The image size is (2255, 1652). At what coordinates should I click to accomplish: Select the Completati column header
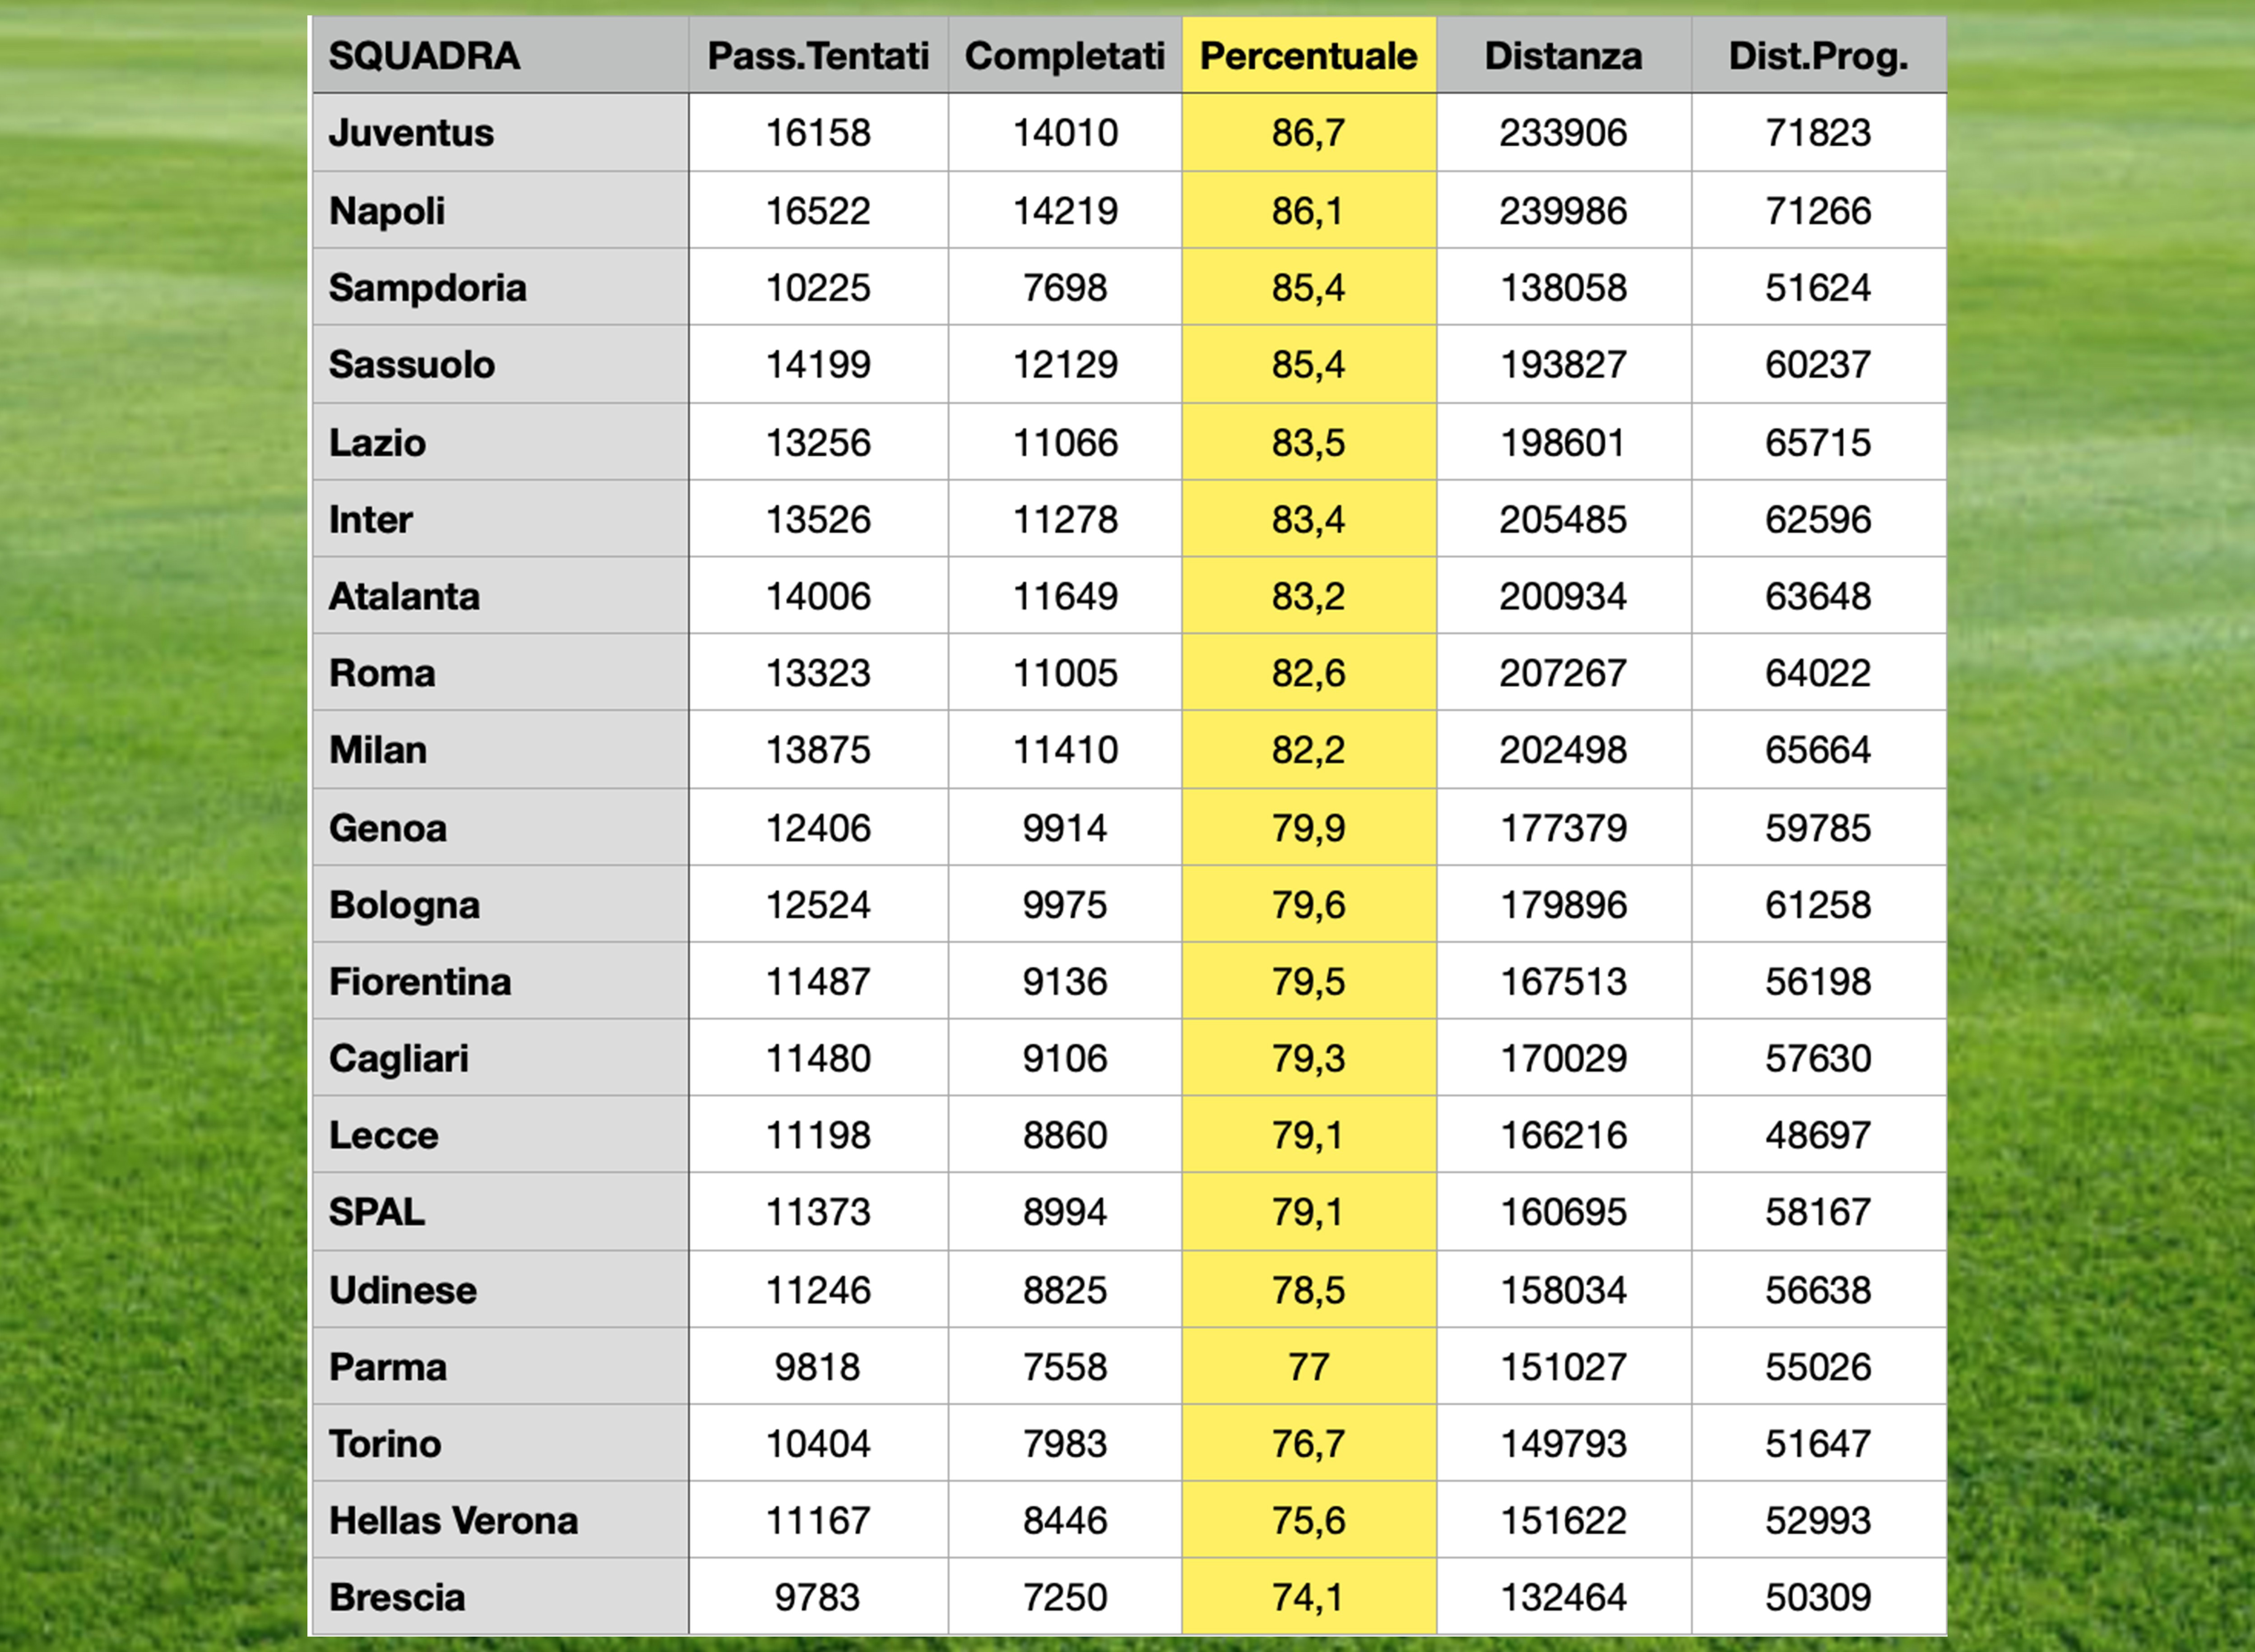[1065, 55]
